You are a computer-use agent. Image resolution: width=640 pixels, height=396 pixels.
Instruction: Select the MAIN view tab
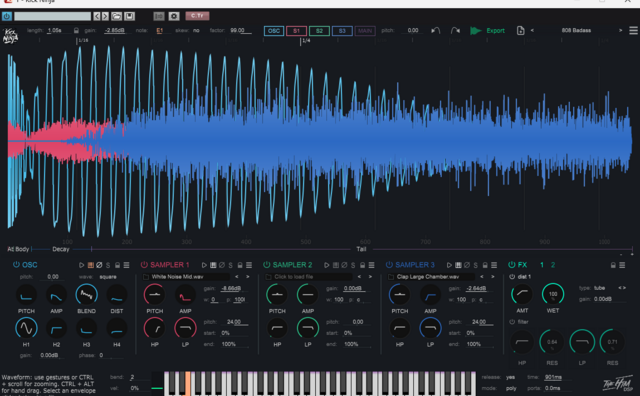pyautogui.click(x=365, y=31)
